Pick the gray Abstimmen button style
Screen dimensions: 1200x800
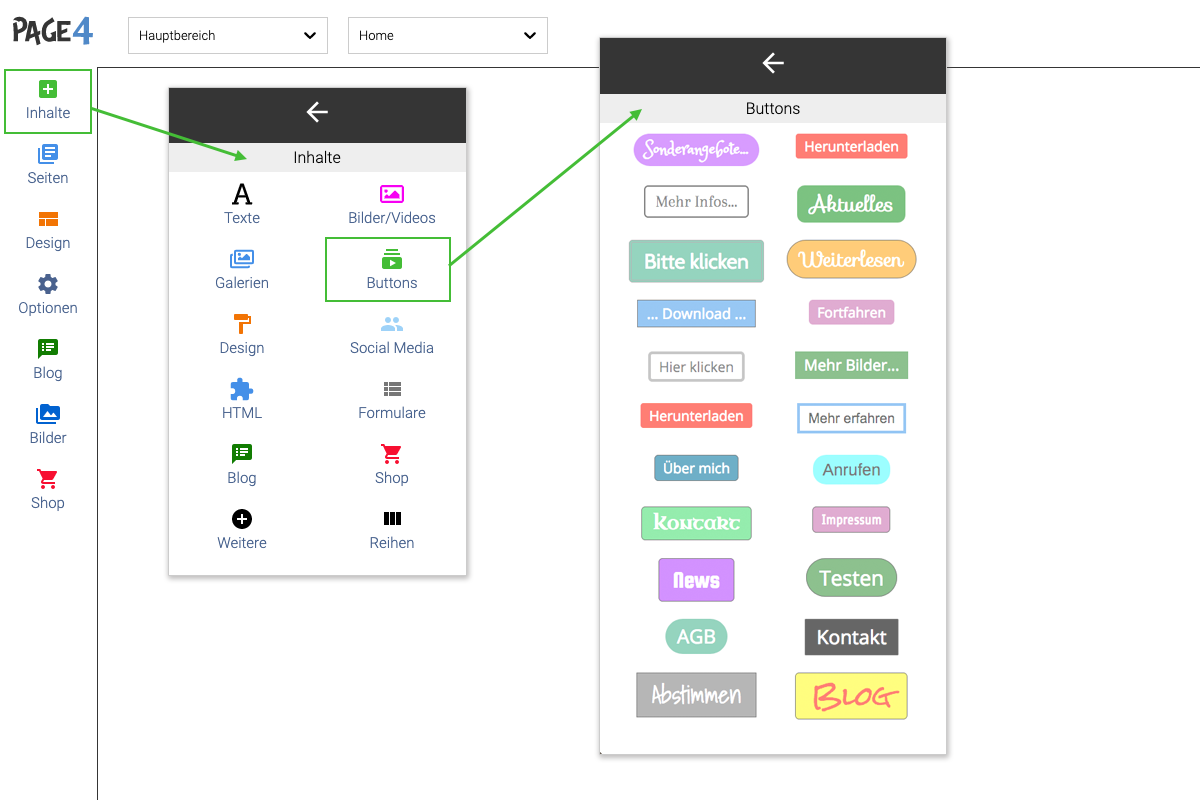click(696, 695)
